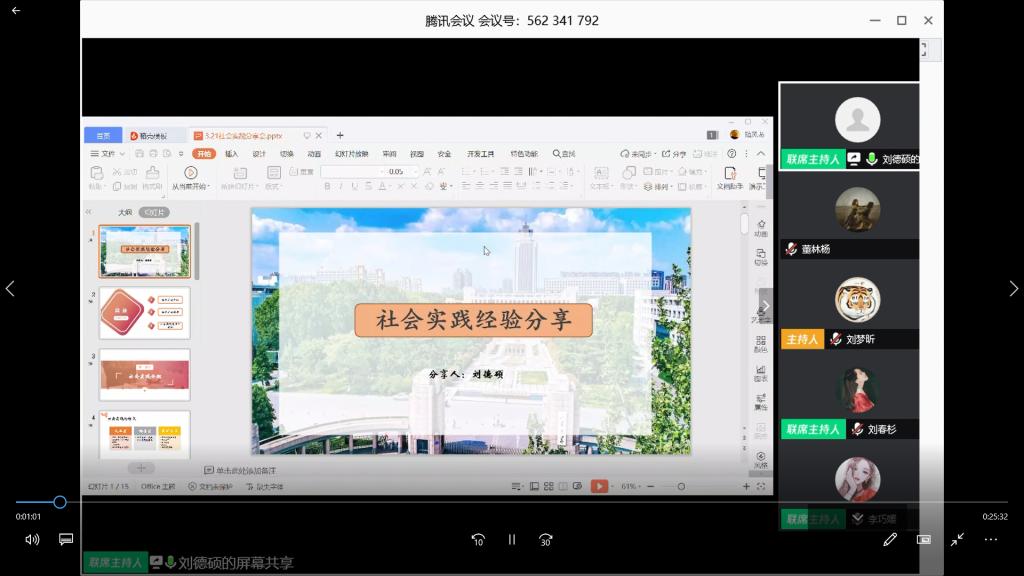
Task: Open the more options ellipsis menu
Action: (991, 539)
